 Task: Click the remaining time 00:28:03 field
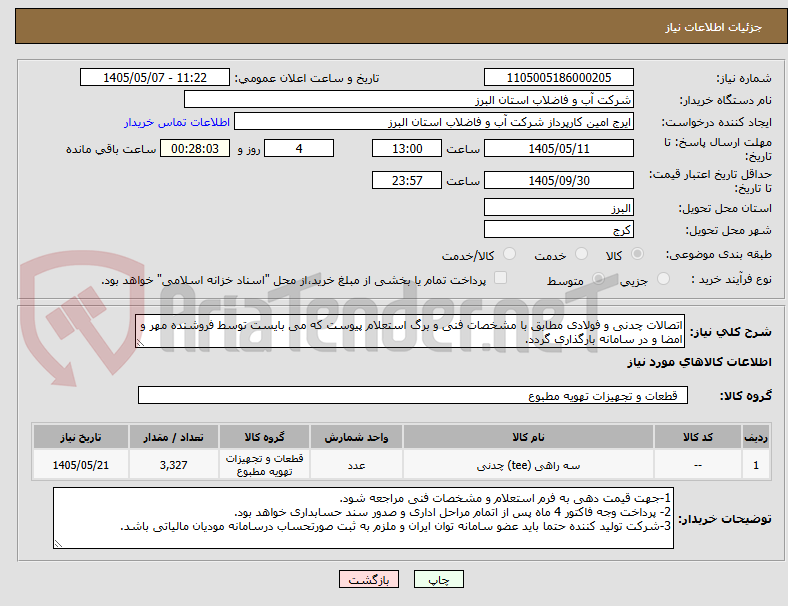point(195,149)
